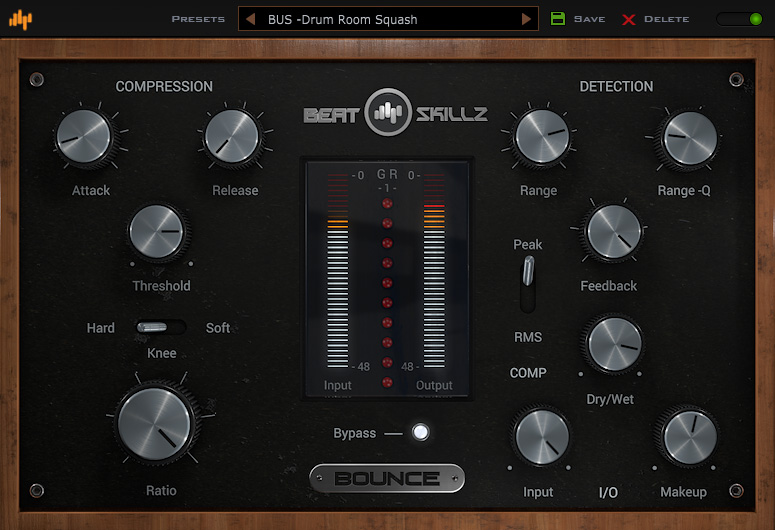This screenshot has height=530, width=775.
Task: Click the large Ratio knob
Action: click(x=156, y=425)
